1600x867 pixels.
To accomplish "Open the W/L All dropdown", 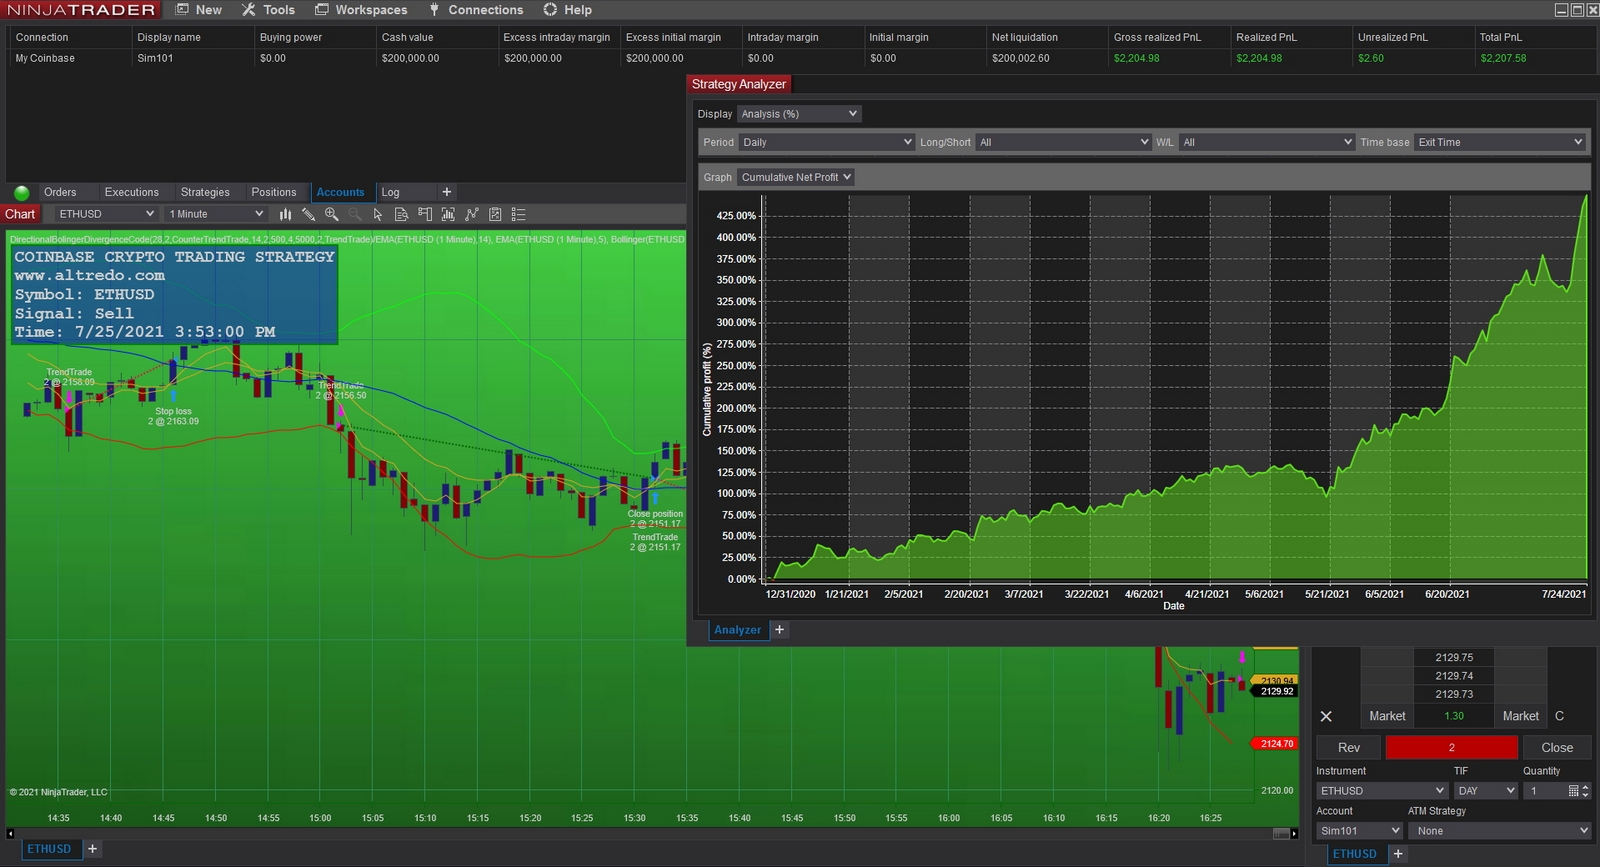I will click(x=1267, y=142).
